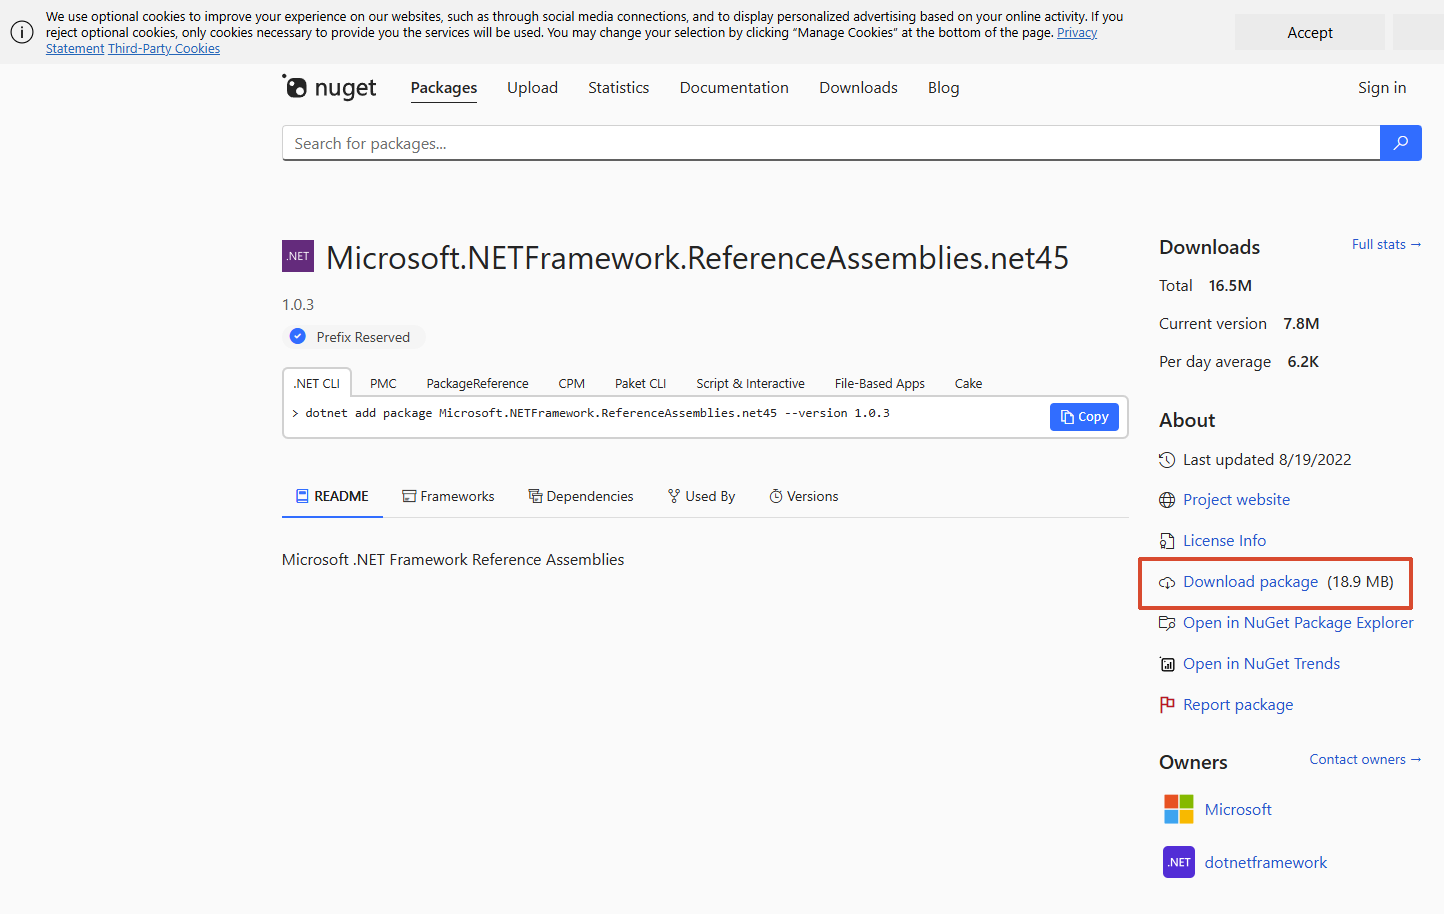This screenshot has width=1444, height=914.
Task: Click the Total 16.5M downloads value
Action: (1230, 285)
